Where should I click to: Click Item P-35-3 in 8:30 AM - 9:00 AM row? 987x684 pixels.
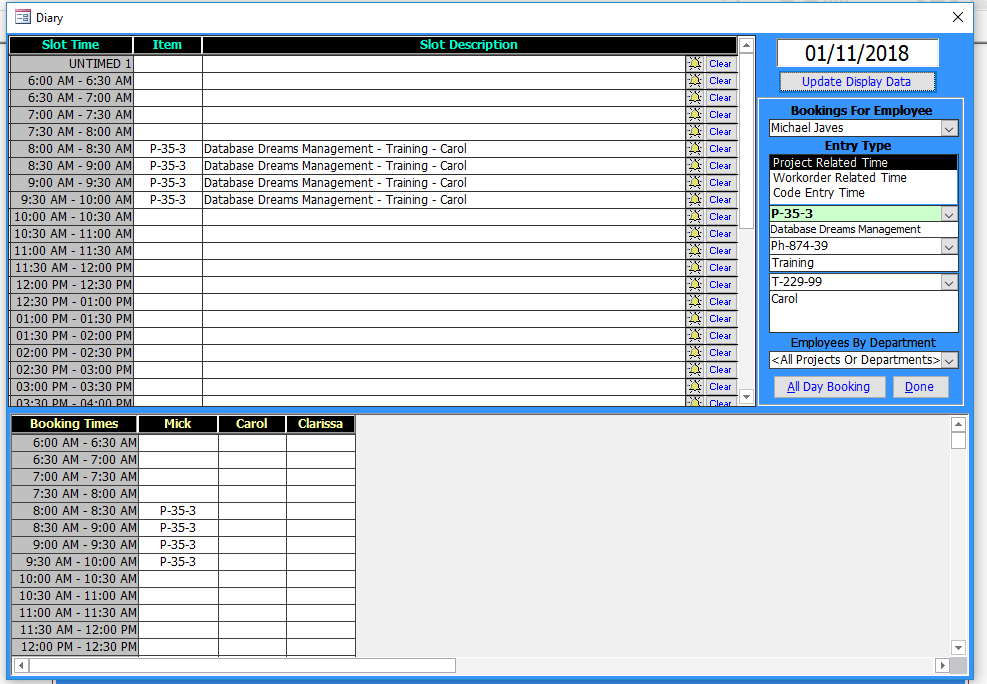(167, 165)
